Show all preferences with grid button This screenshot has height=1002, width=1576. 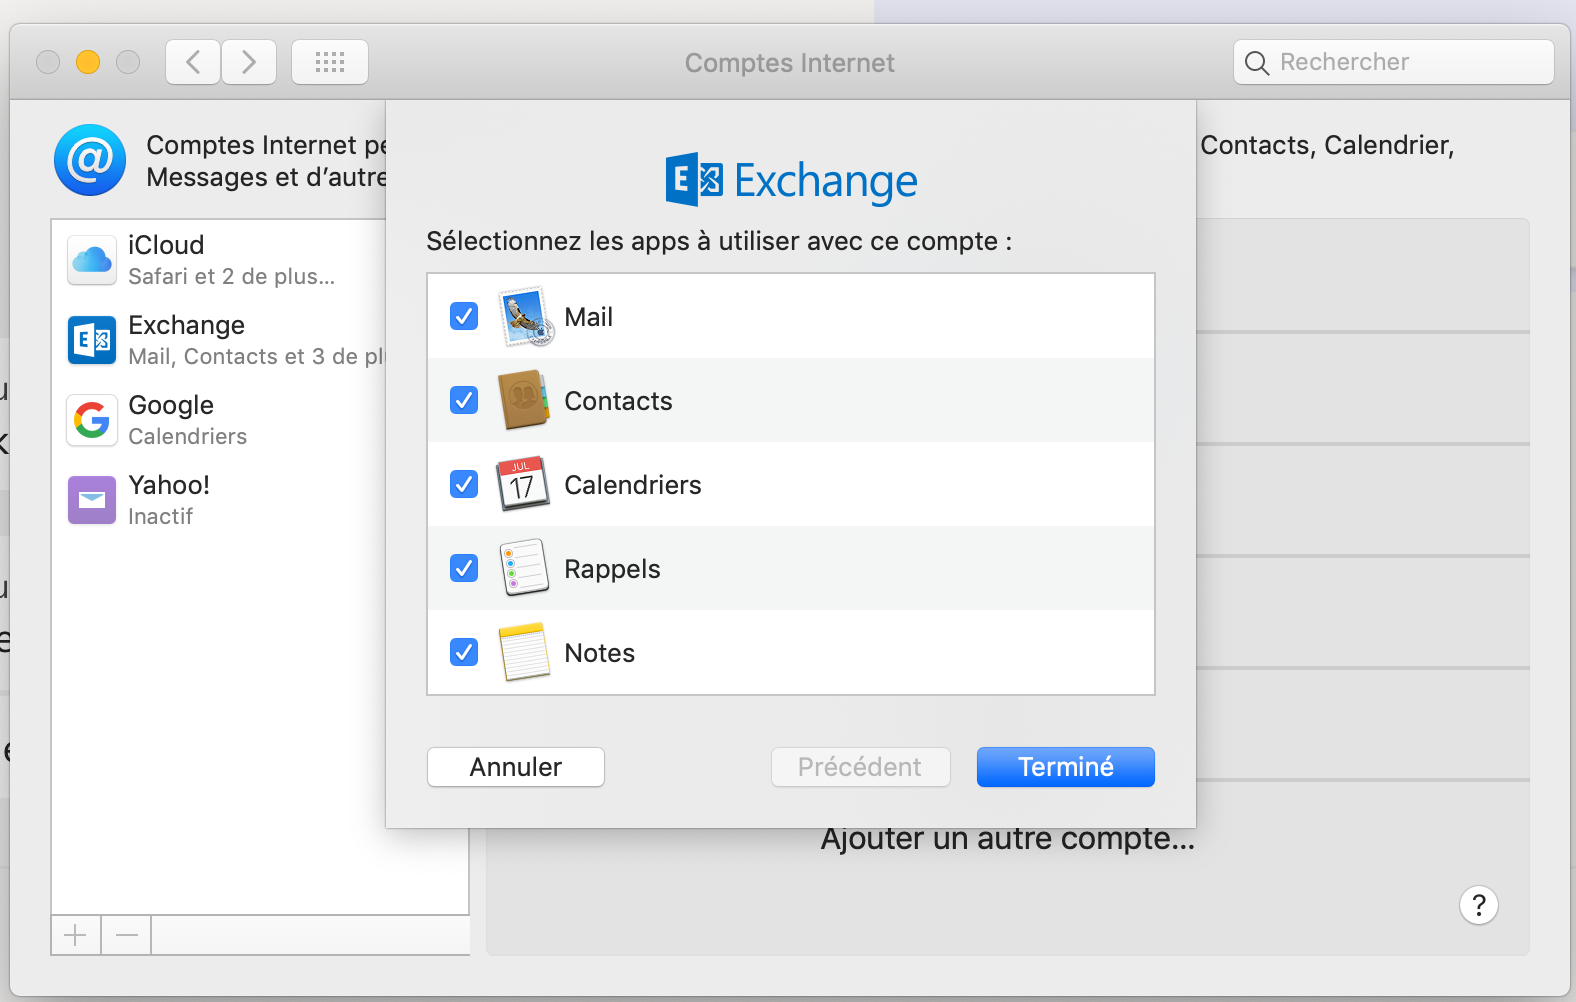pos(330,63)
